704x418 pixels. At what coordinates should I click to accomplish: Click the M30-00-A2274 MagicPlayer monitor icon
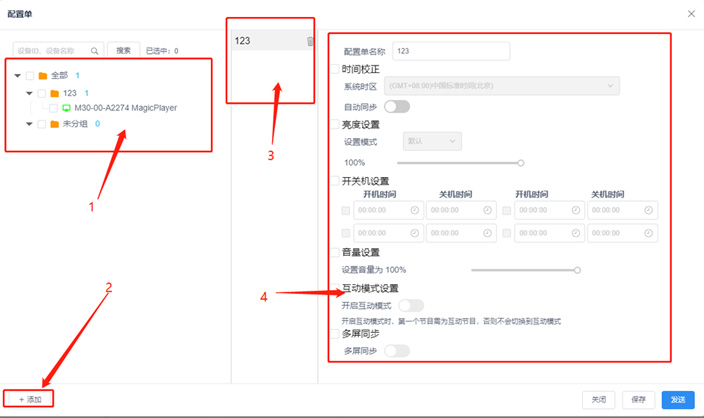67,108
